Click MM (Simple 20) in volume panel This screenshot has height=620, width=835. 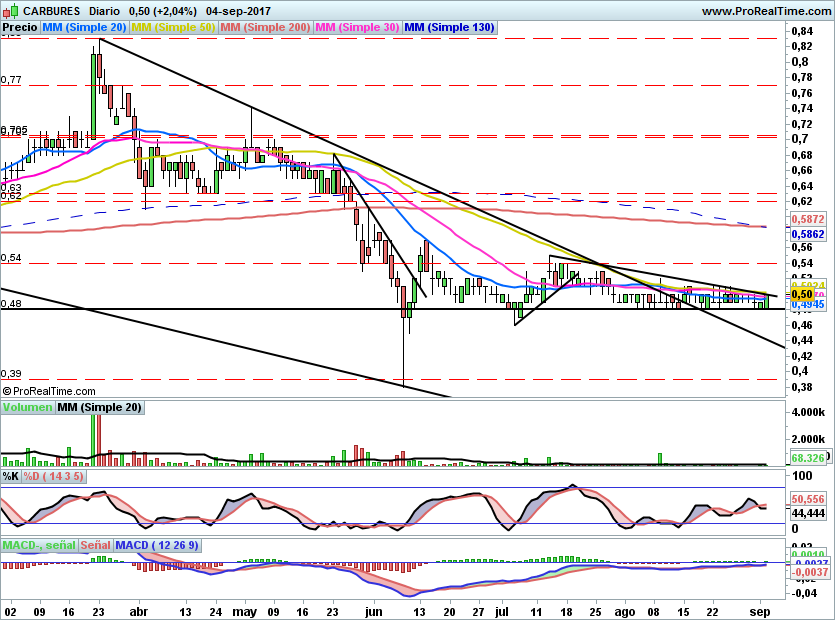pyautogui.click(x=99, y=407)
